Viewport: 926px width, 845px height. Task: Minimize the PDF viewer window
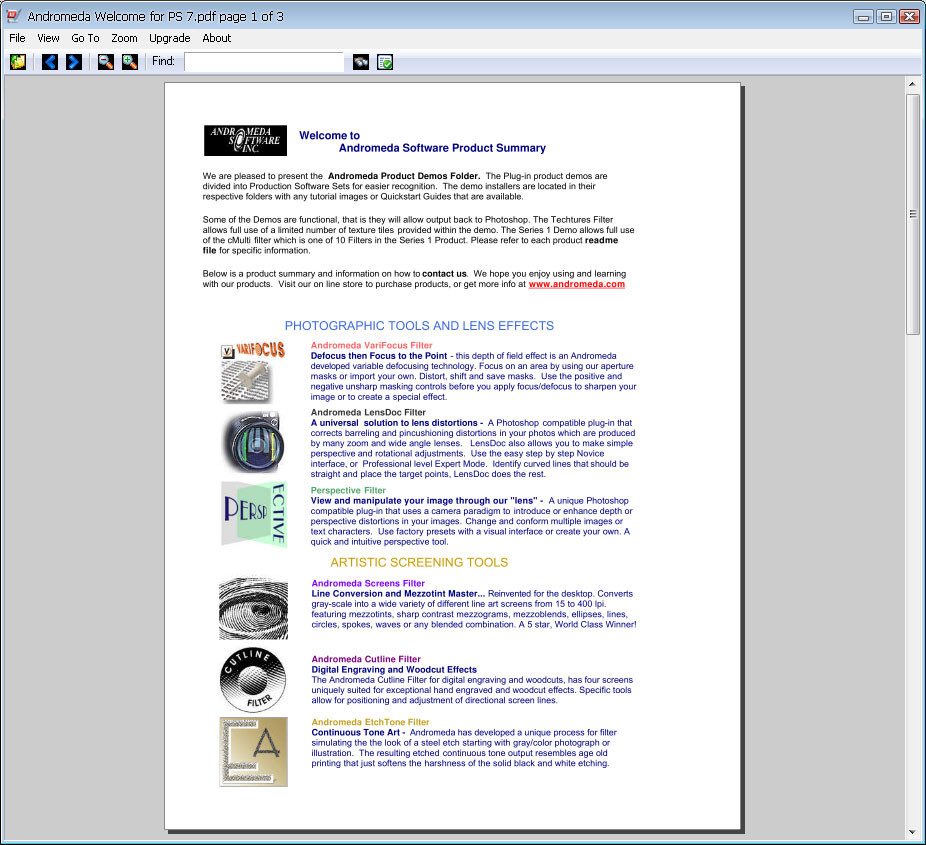click(x=863, y=17)
